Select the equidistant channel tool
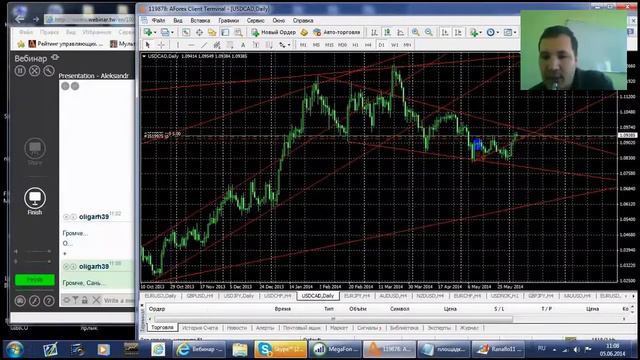 click(x=217, y=44)
